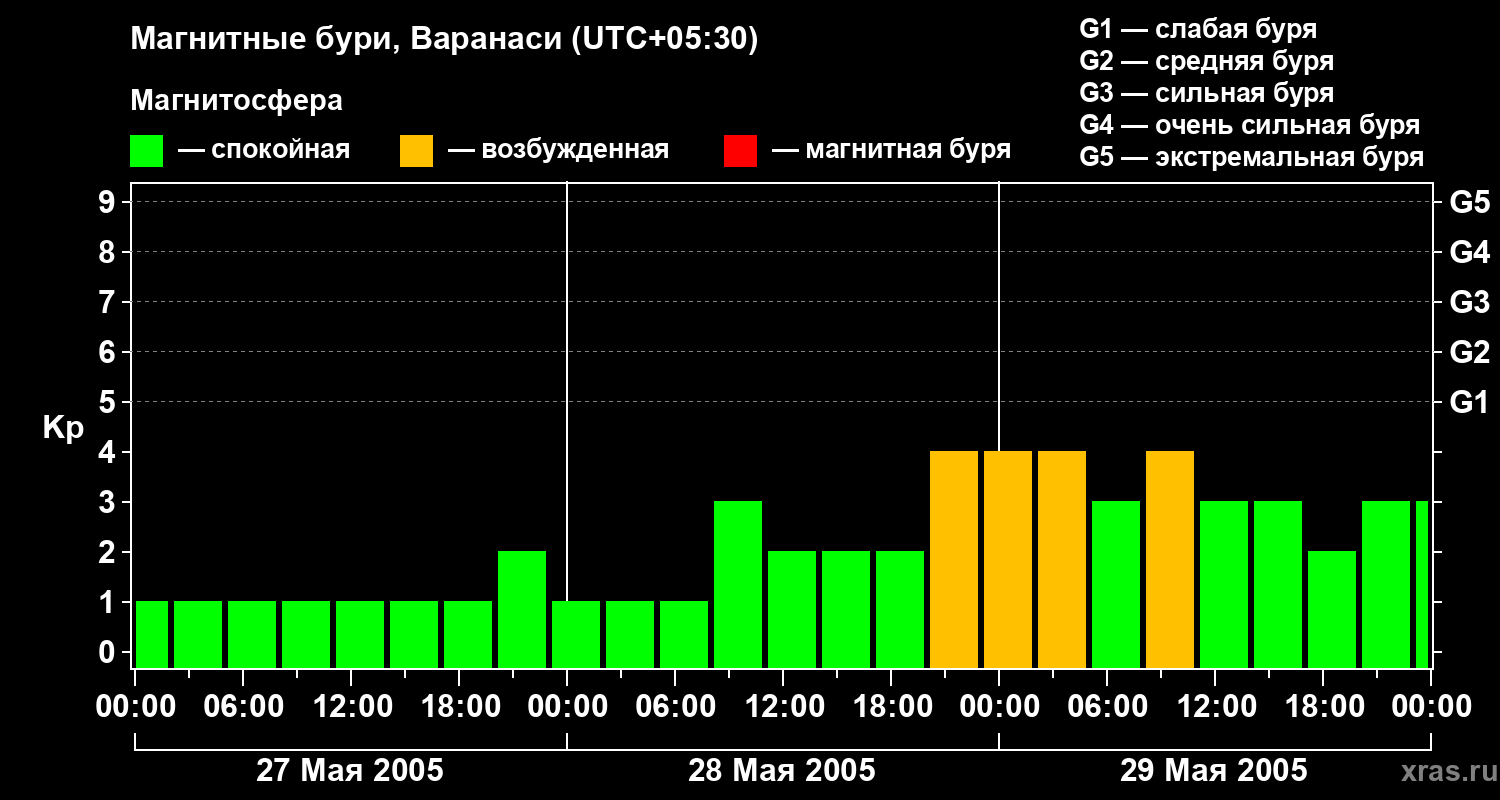Select the green Kp 3 bar on 28 Мая
The height and width of the screenshot is (800, 1500).
pyautogui.click(x=738, y=584)
